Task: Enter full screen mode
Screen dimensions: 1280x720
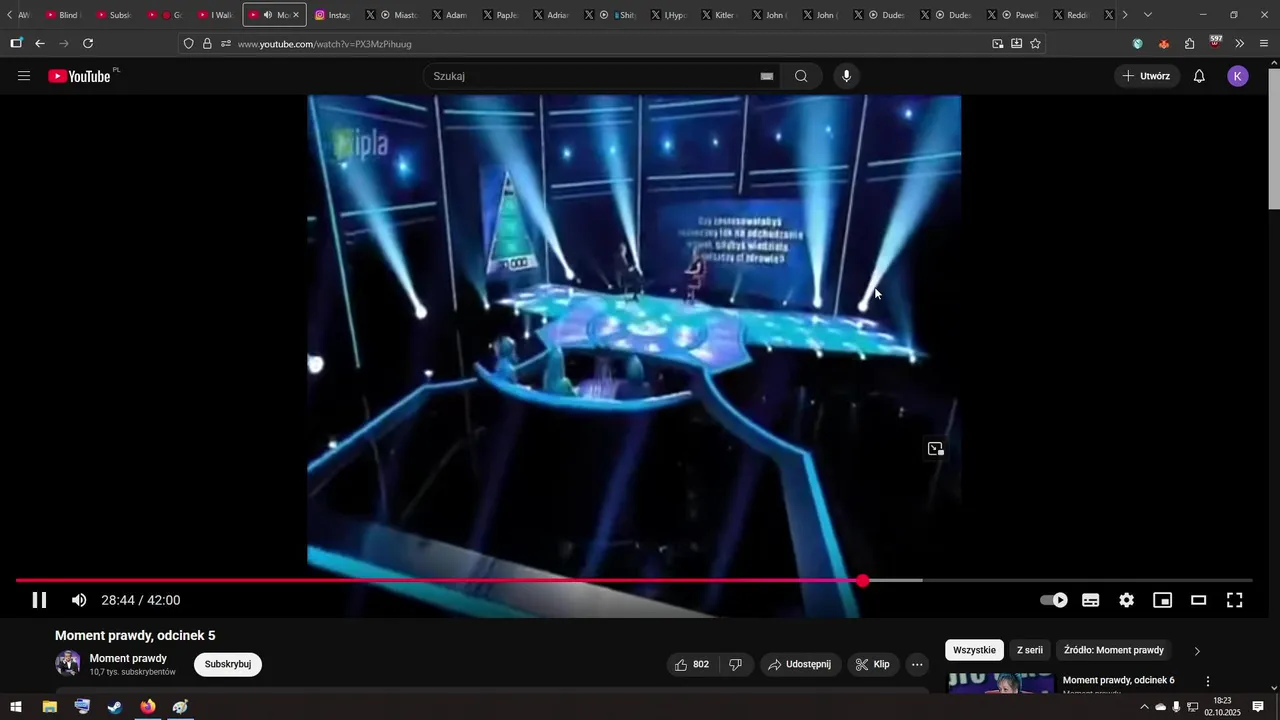Action: coord(1235,600)
